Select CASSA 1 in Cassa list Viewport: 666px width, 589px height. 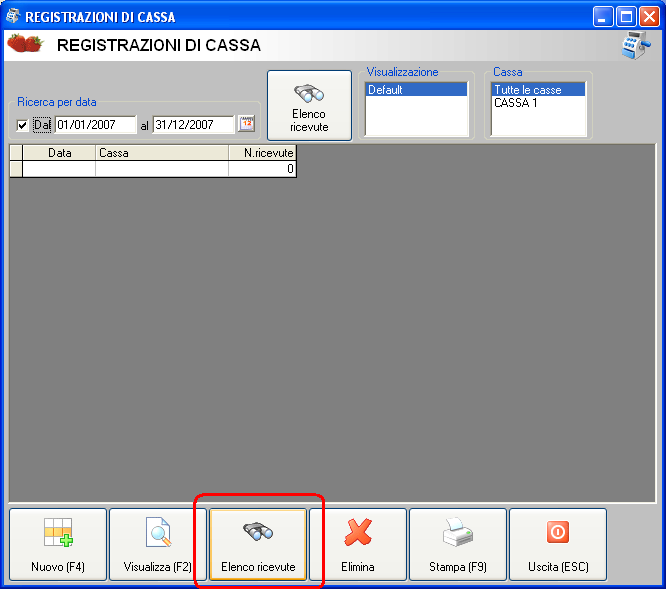coord(538,103)
